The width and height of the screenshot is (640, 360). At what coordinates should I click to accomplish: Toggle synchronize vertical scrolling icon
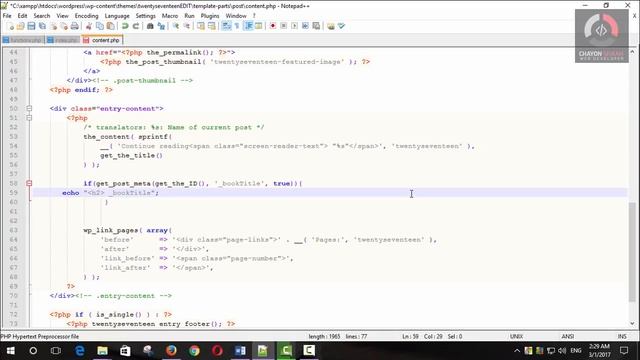(201, 26)
